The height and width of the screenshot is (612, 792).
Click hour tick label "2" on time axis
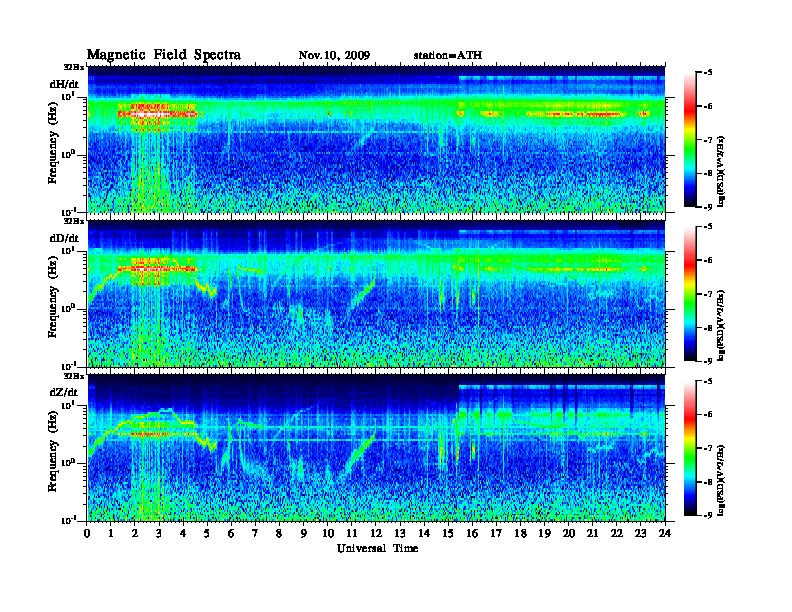pos(135,533)
